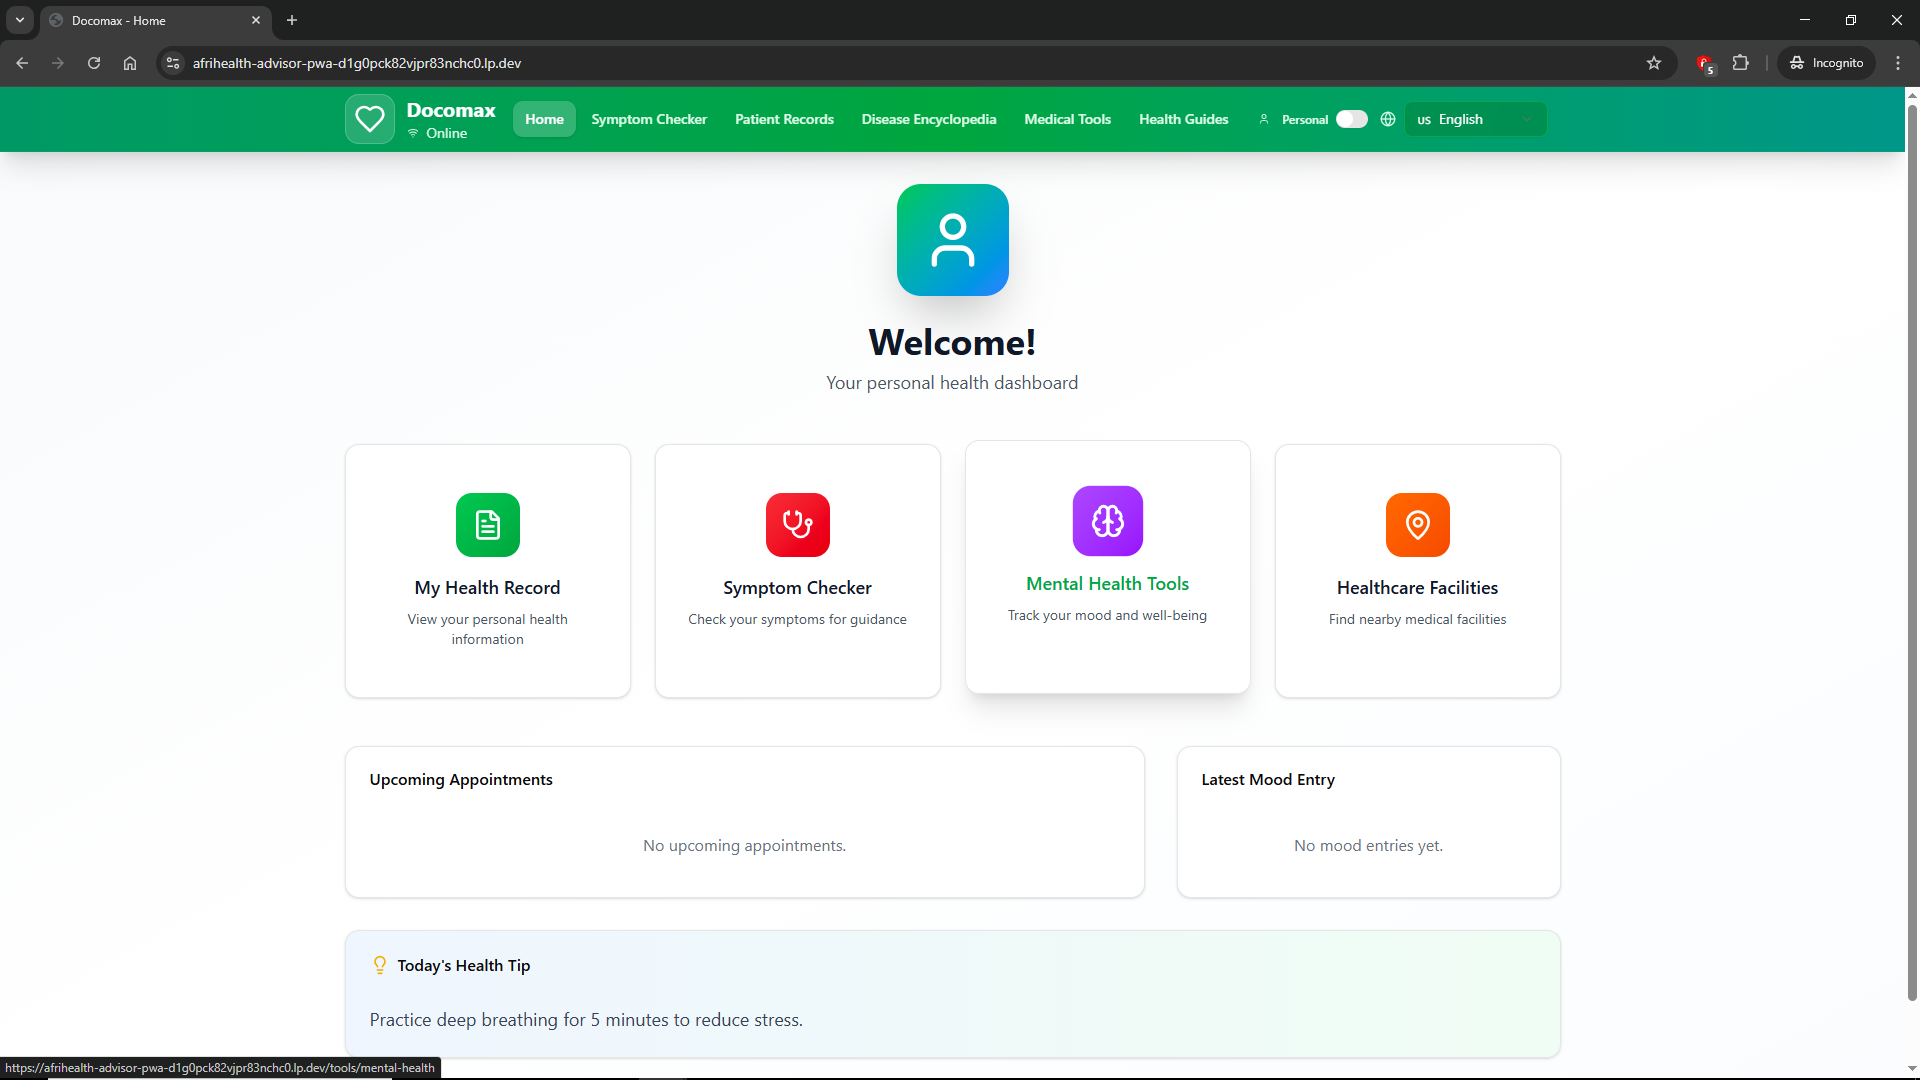This screenshot has width=1920, height=1080.
Task: Click the globe language icon in navbar
Action: pos(1388,119)
